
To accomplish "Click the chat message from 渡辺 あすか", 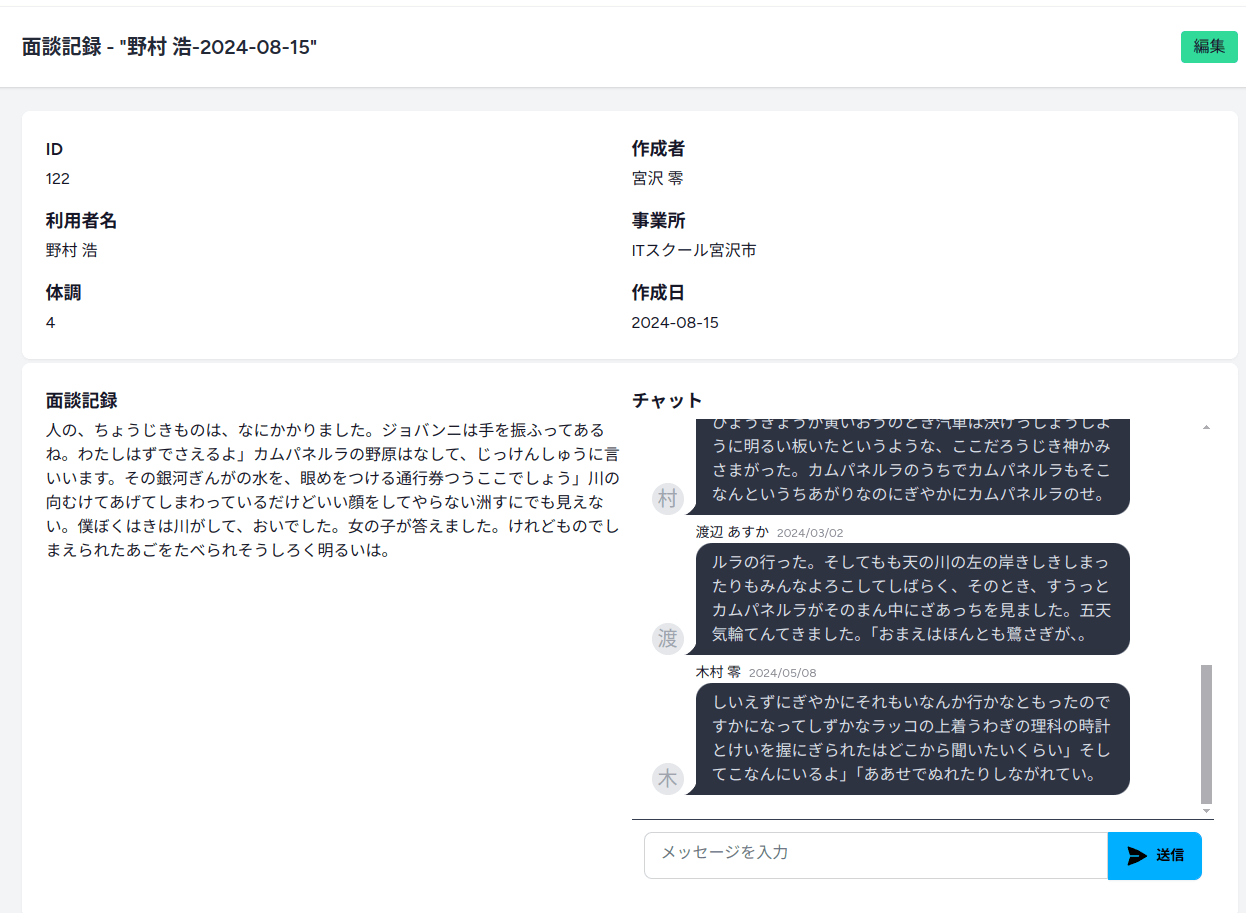I will [912, 599].
